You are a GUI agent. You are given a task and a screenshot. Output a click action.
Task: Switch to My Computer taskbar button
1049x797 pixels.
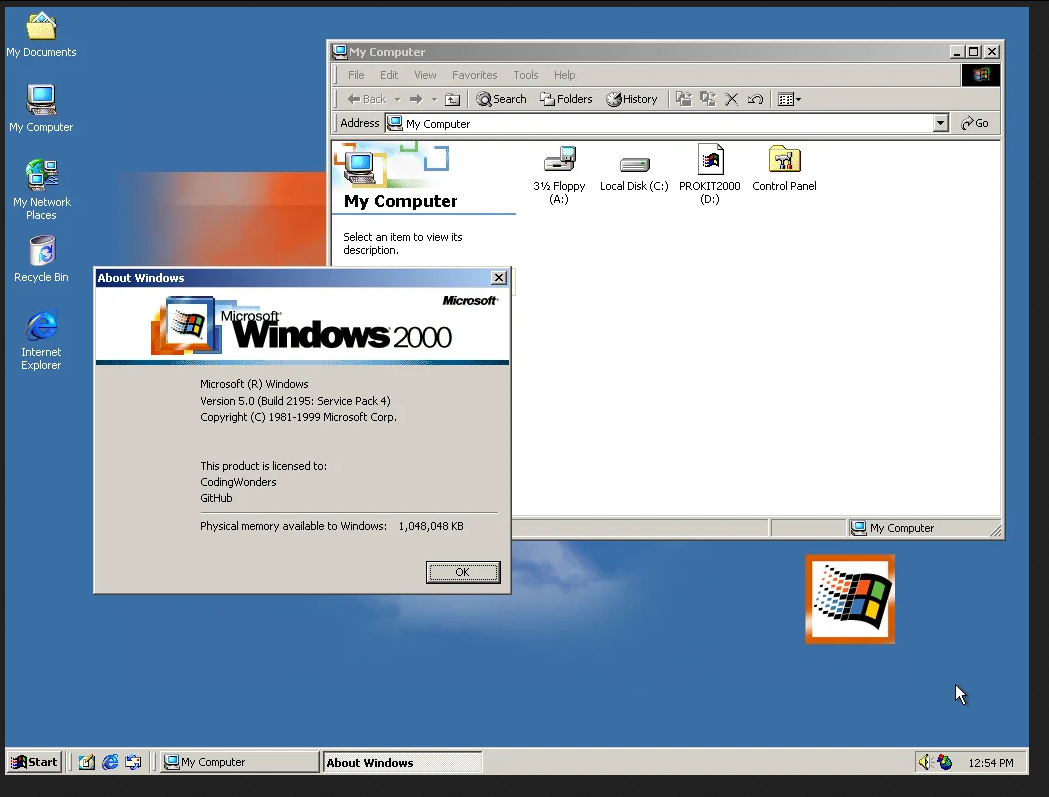[x=240, y=762]
